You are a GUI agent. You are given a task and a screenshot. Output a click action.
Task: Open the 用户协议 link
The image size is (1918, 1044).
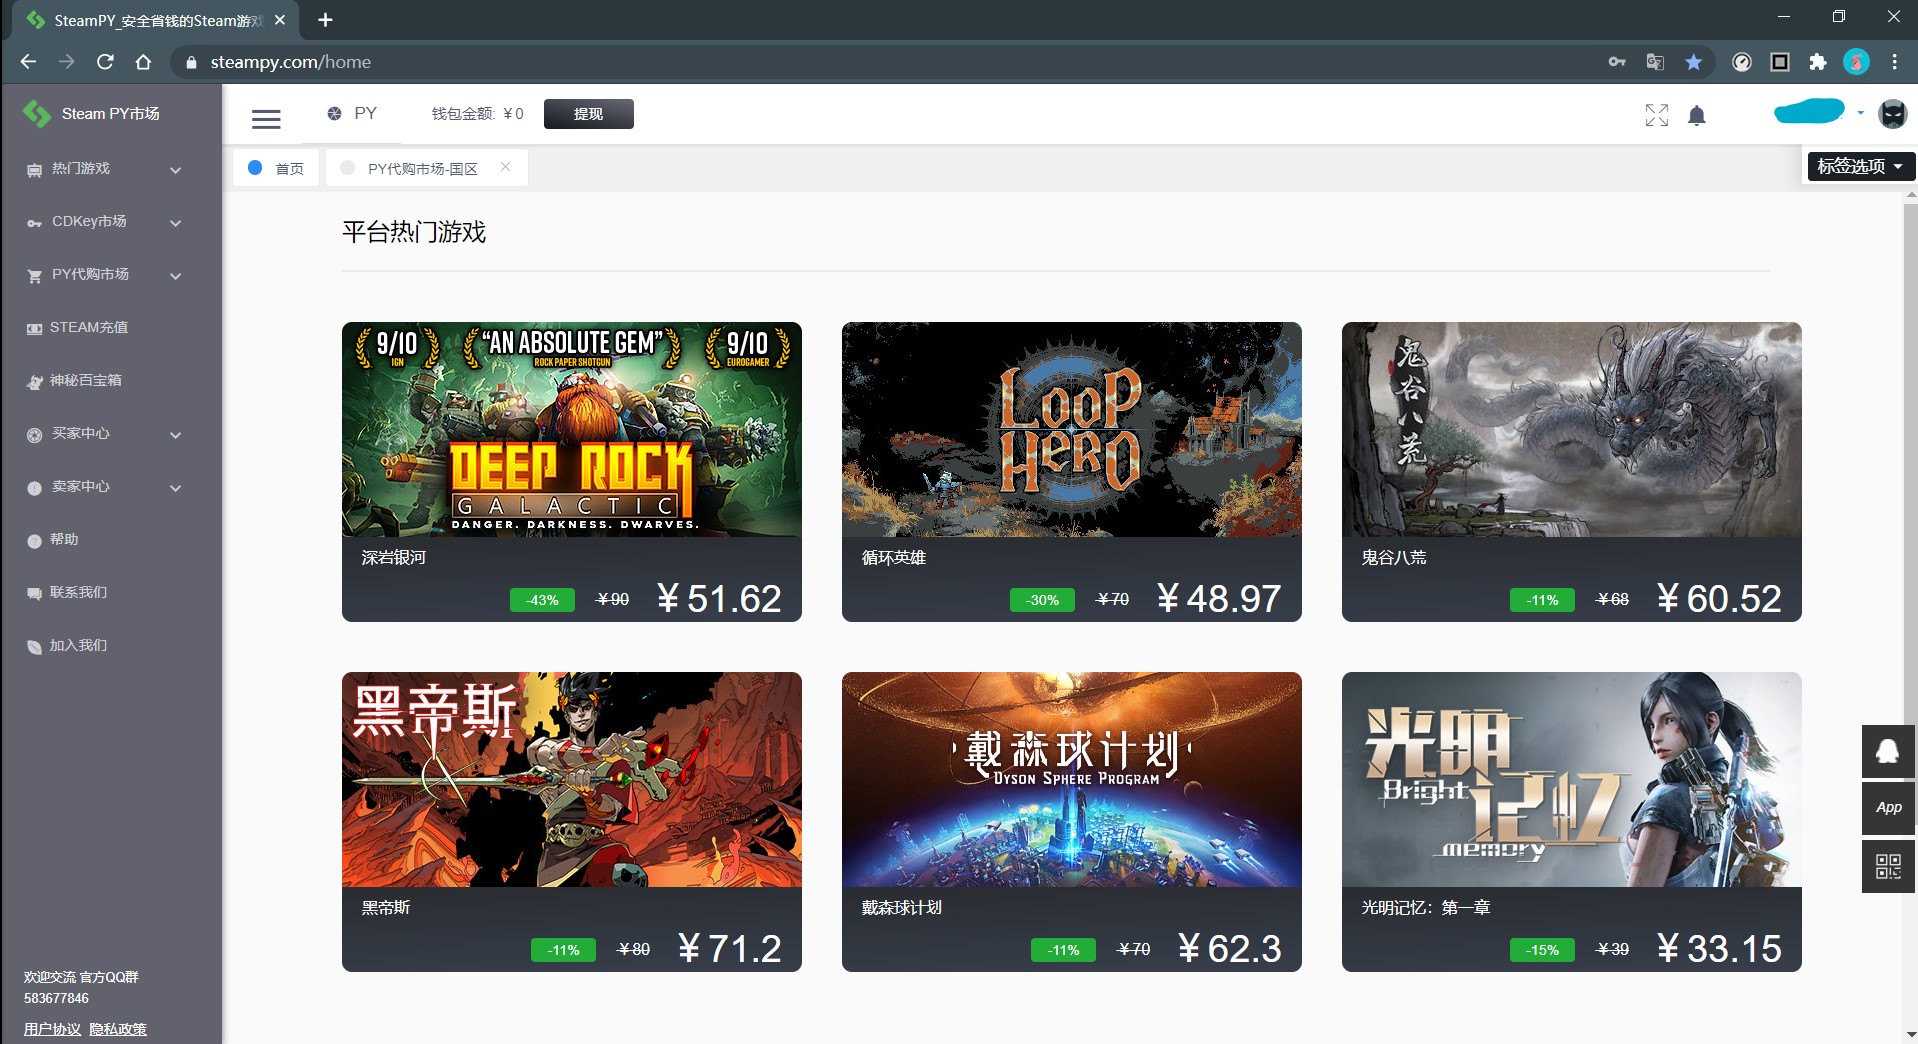click(x=53, y=1029)
